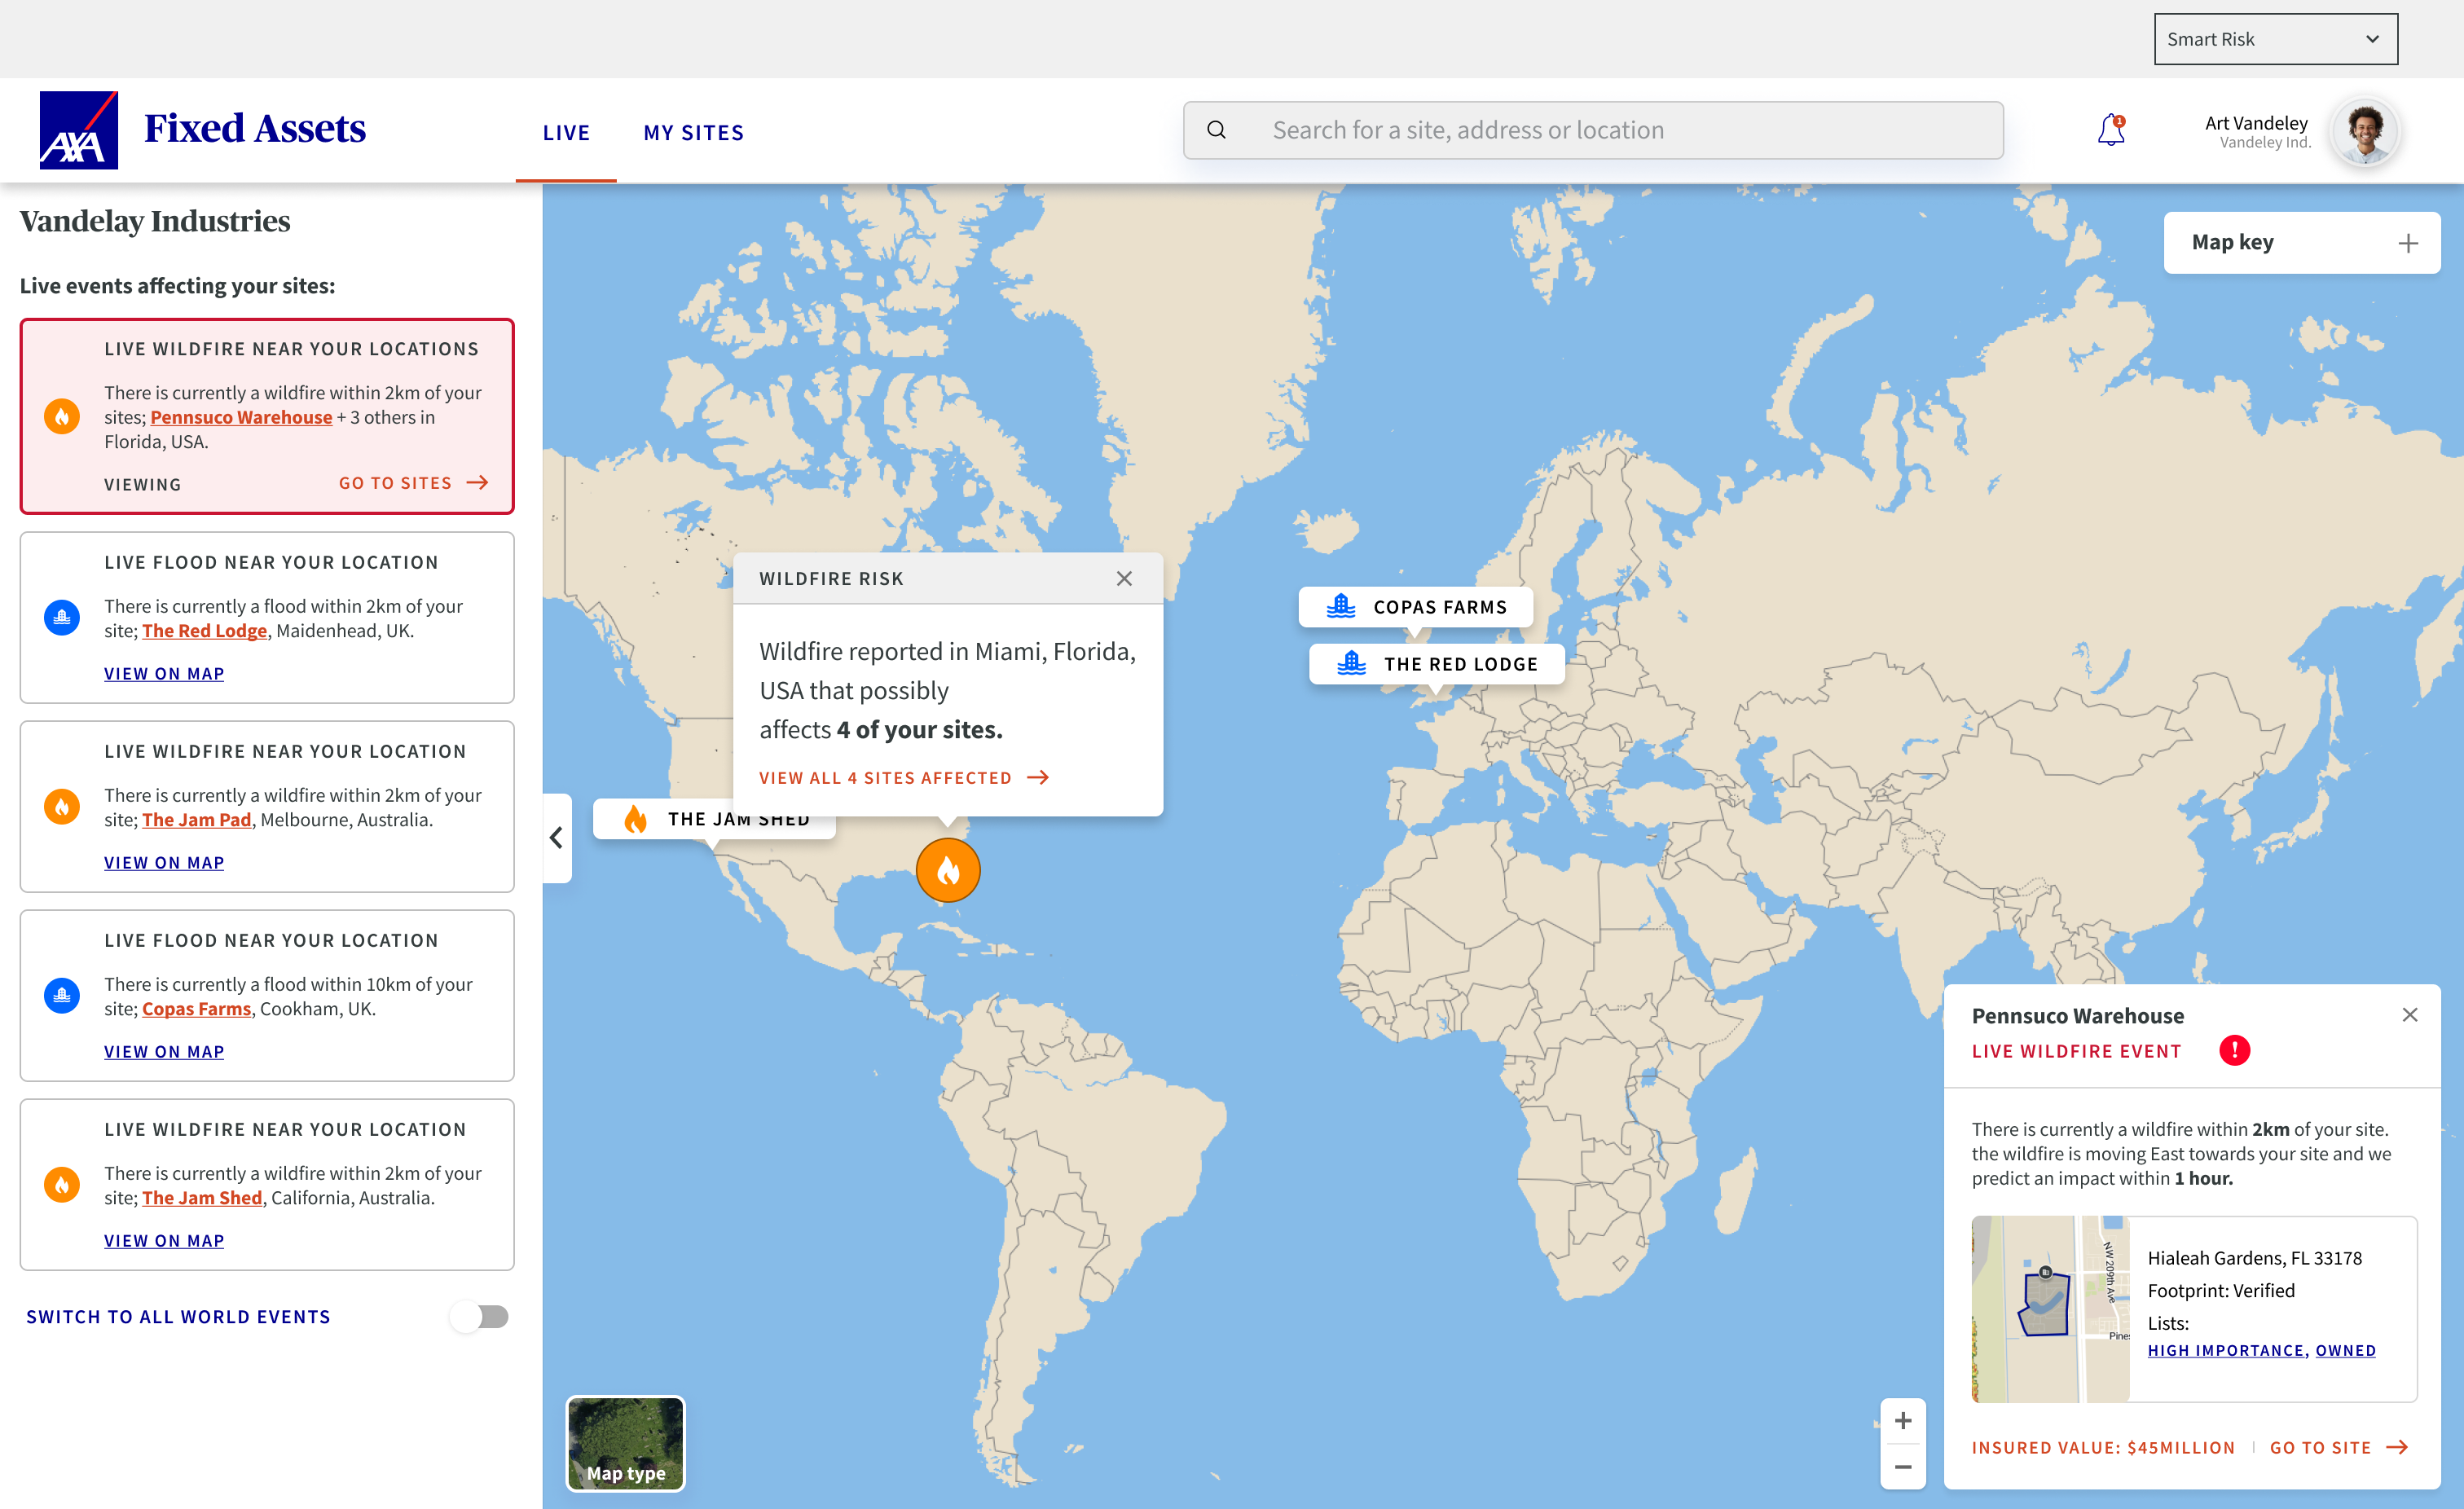Click the Copas Farms map label

click(x=1415, y=607)
